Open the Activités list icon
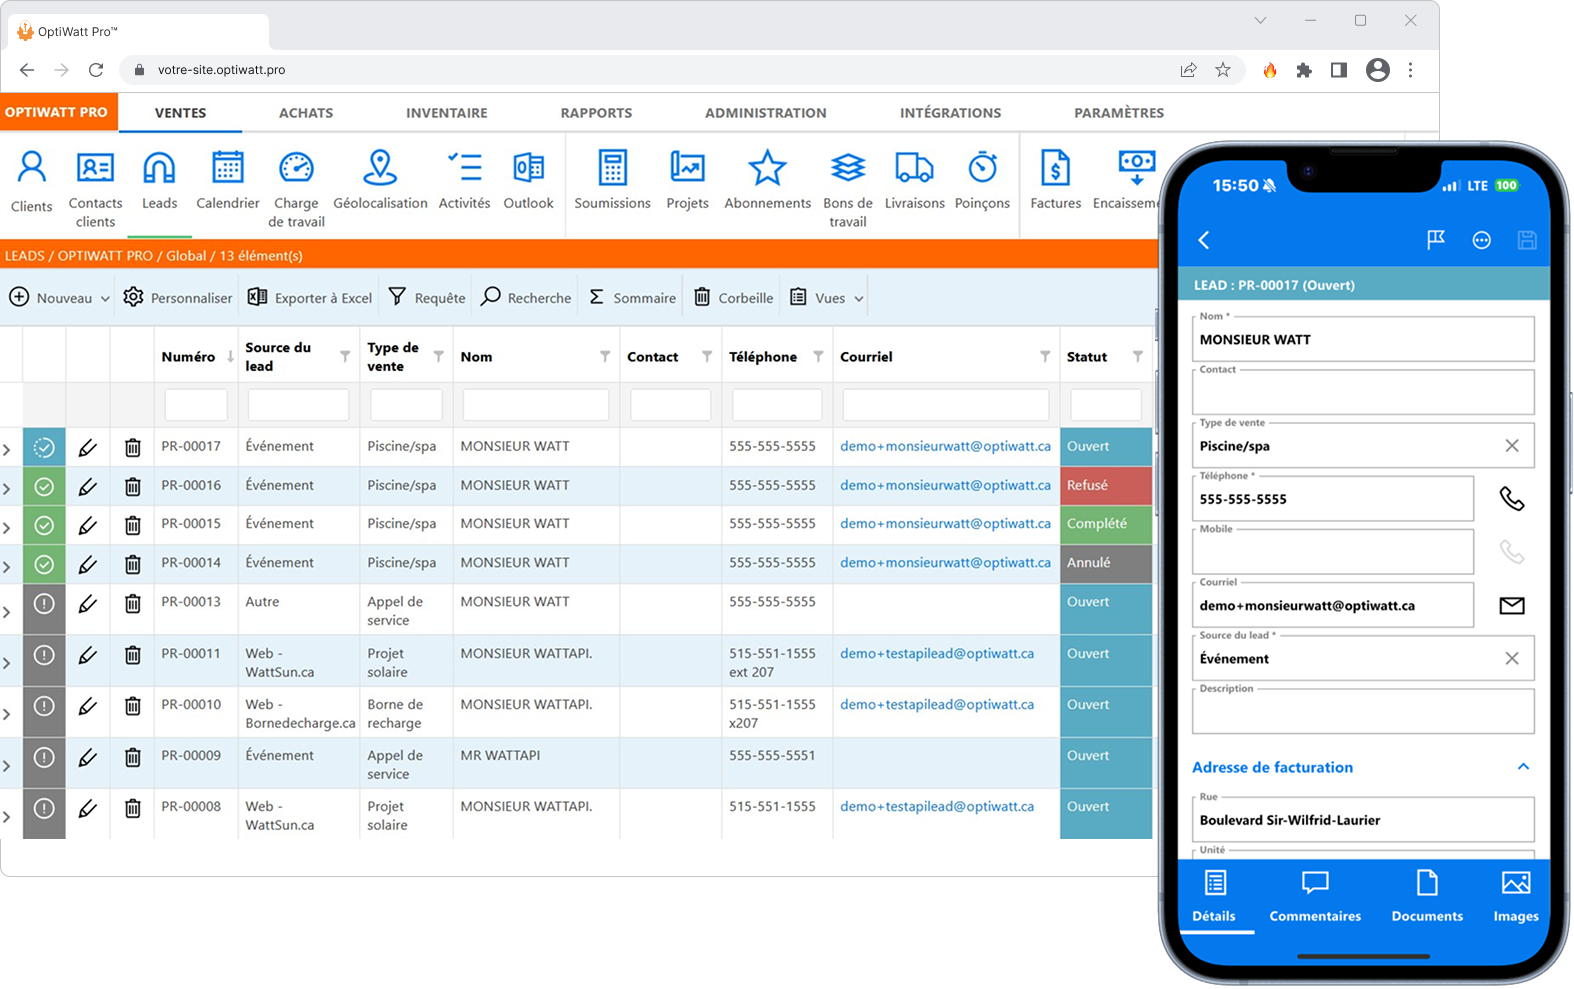The image size is (1574, 989). (465, 166)
